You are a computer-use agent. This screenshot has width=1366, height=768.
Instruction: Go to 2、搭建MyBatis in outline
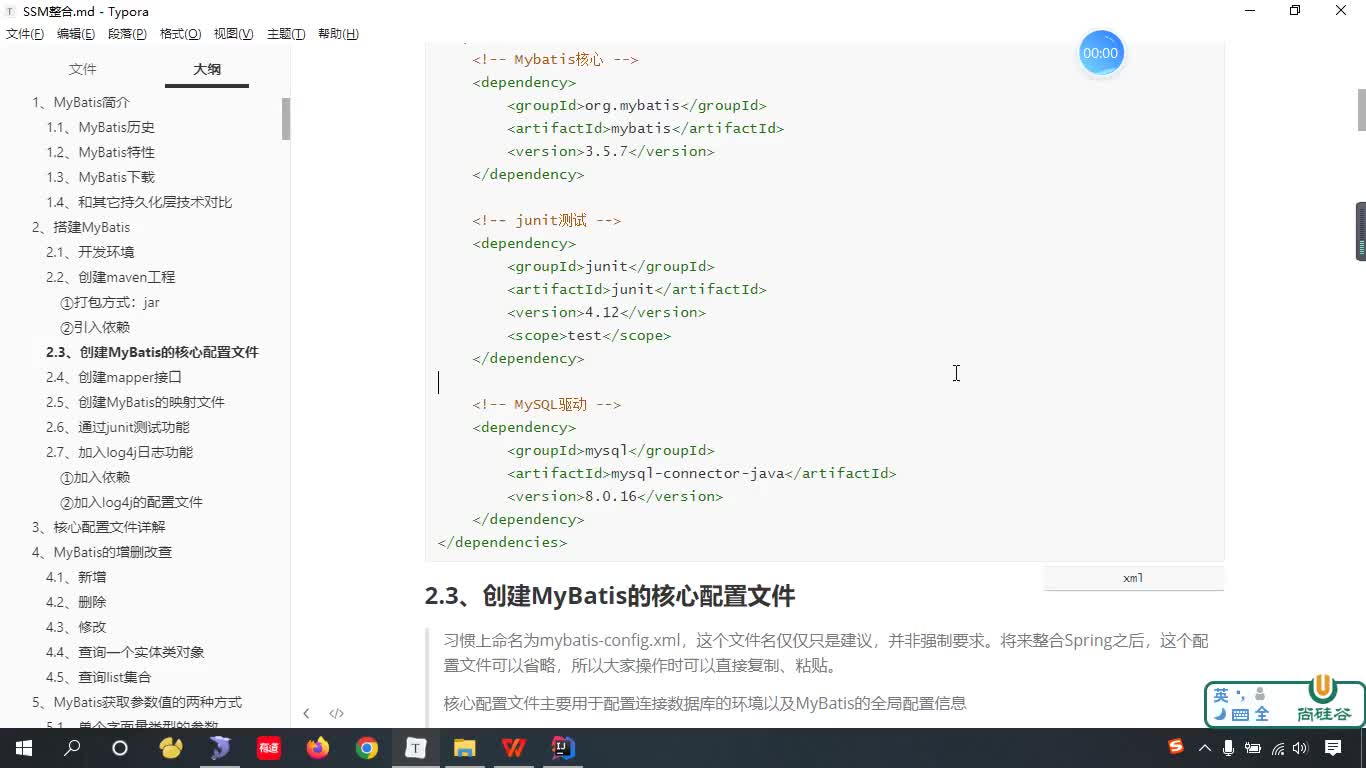coord(81,227)
